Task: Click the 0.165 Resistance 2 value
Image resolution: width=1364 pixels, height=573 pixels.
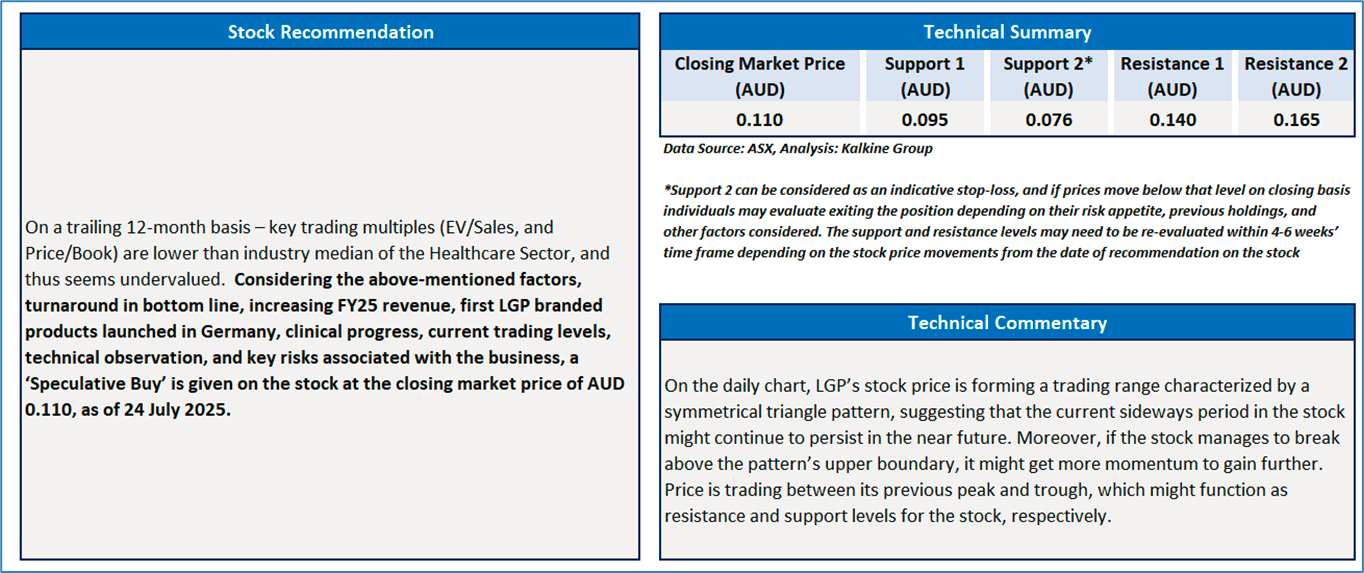Action: [x=1296, y=120]
